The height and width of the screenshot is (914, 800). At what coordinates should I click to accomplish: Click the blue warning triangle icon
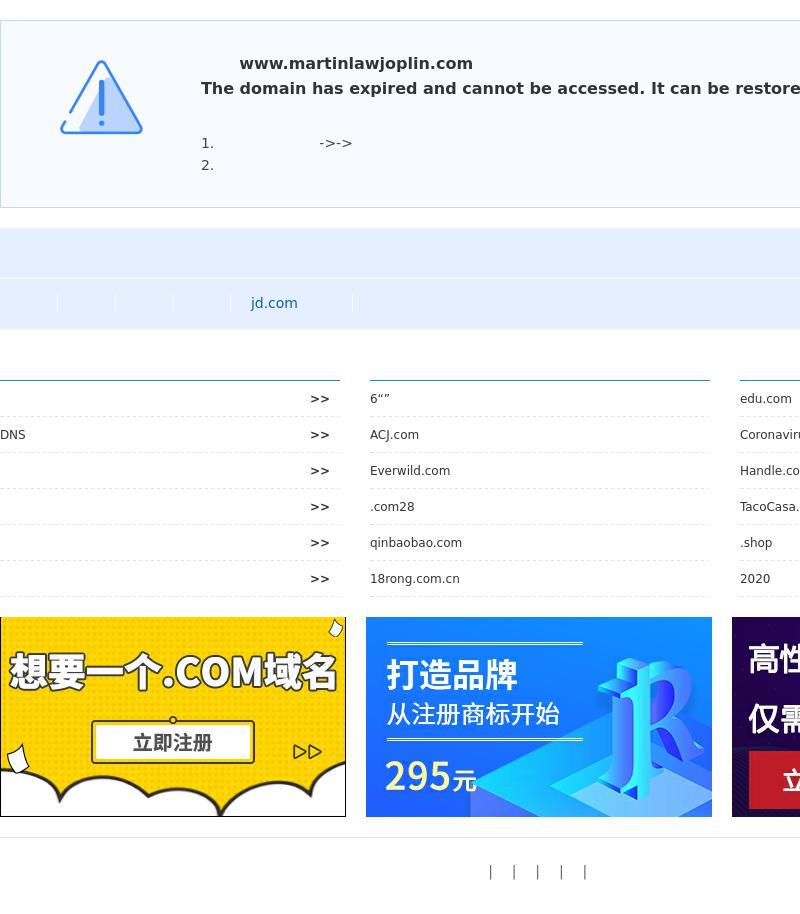pyautogui.click(x=101, y=97)
